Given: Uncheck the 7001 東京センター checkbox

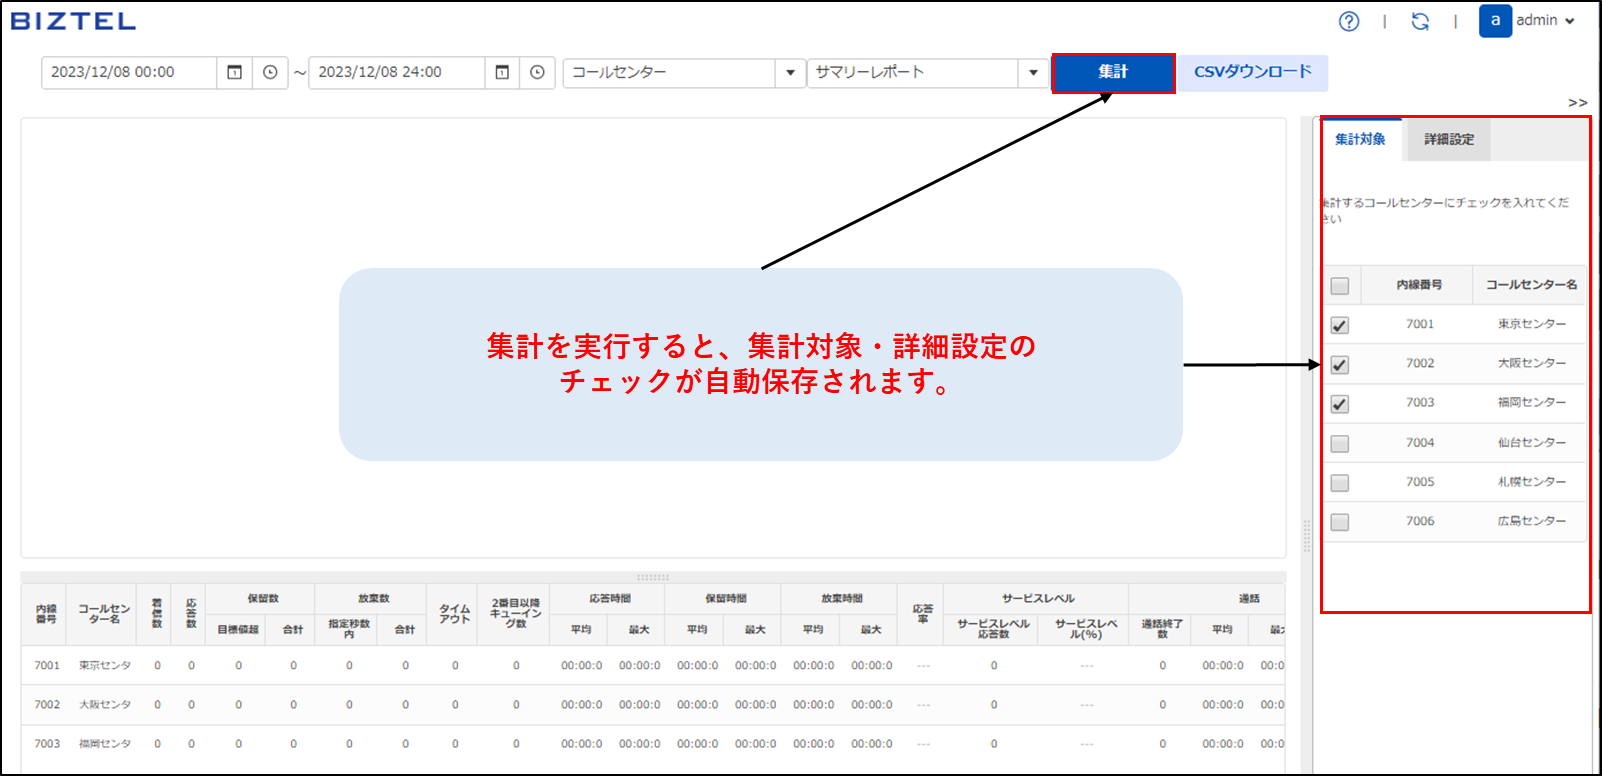Looking at the screenshot, I should coord(1340,325).
